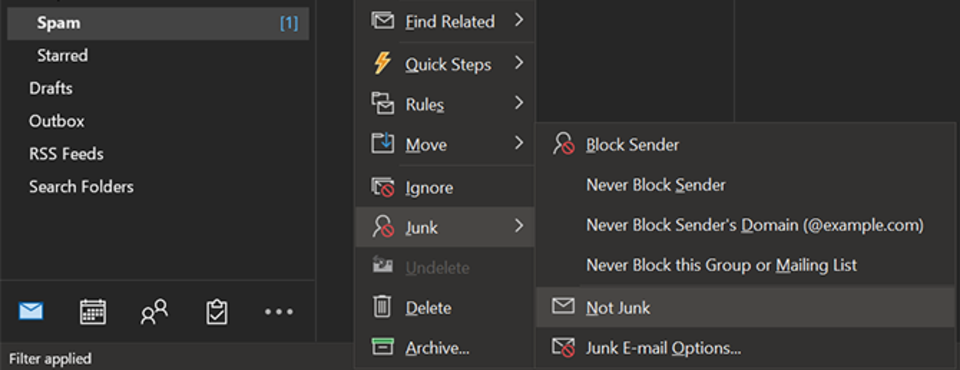Click the Junk person-blocked icon
Screen dimensions: 960x370
click(x=383, y=227)
